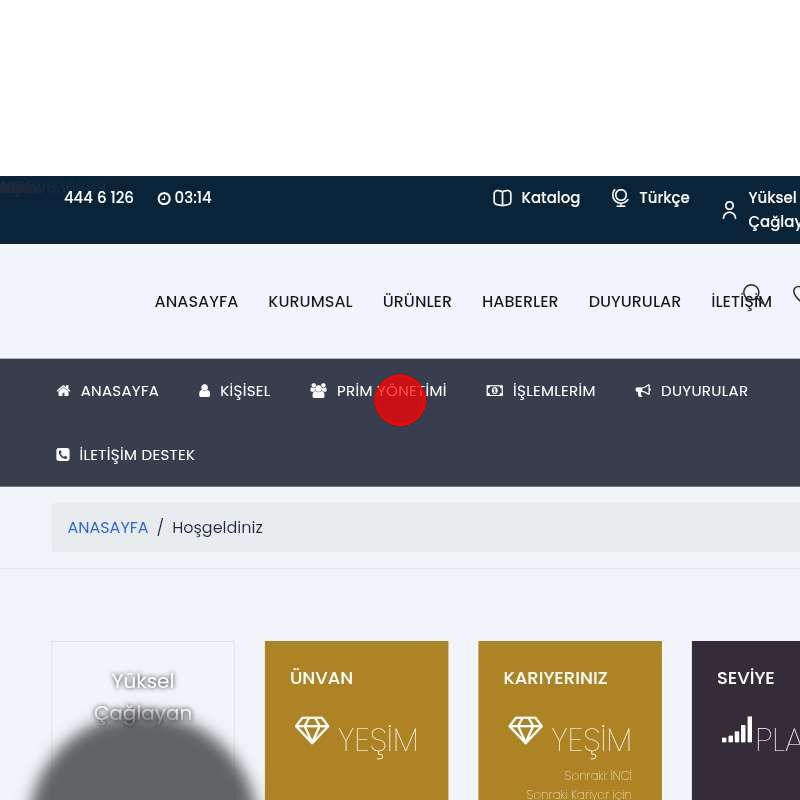
Task: Click the megaphone icon beside DUYURULAR
Action: [x=643, y=391]
